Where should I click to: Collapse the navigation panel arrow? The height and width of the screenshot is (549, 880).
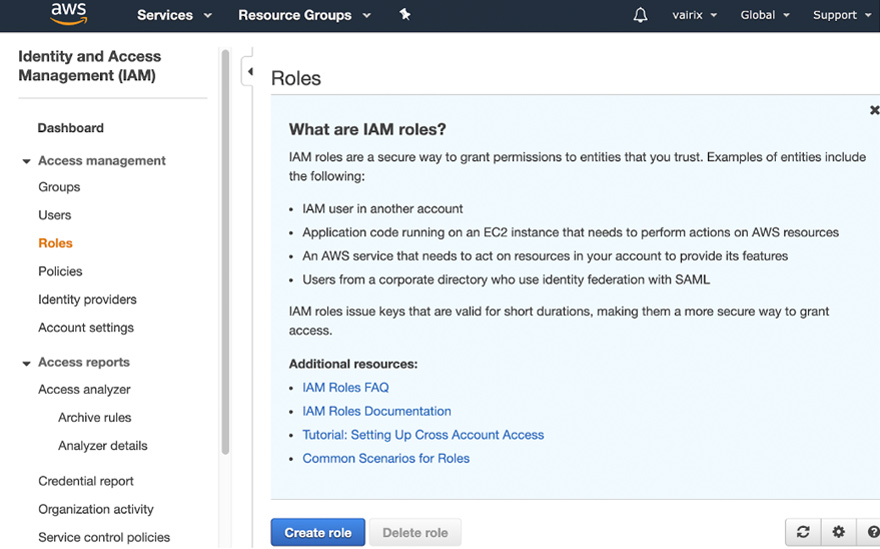(x=250, y=71)
